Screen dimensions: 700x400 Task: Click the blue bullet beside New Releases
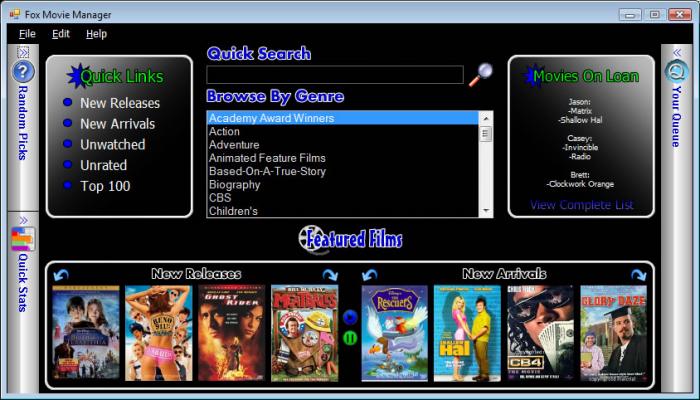68,102
